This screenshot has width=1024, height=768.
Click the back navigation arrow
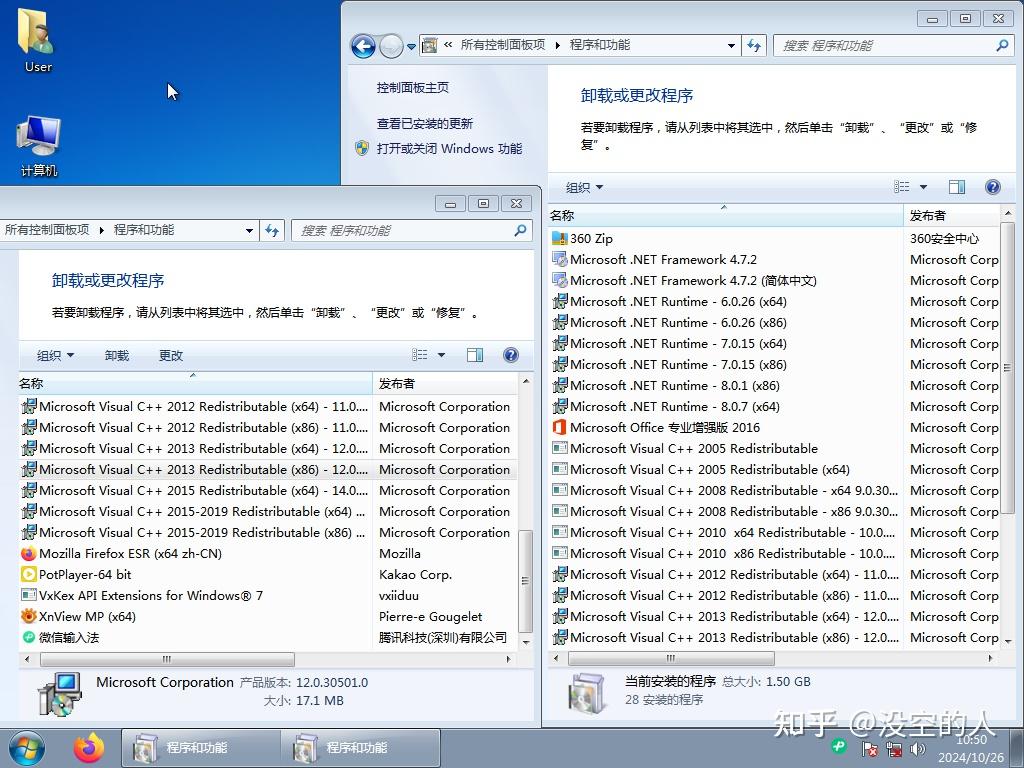coord(362,45)
